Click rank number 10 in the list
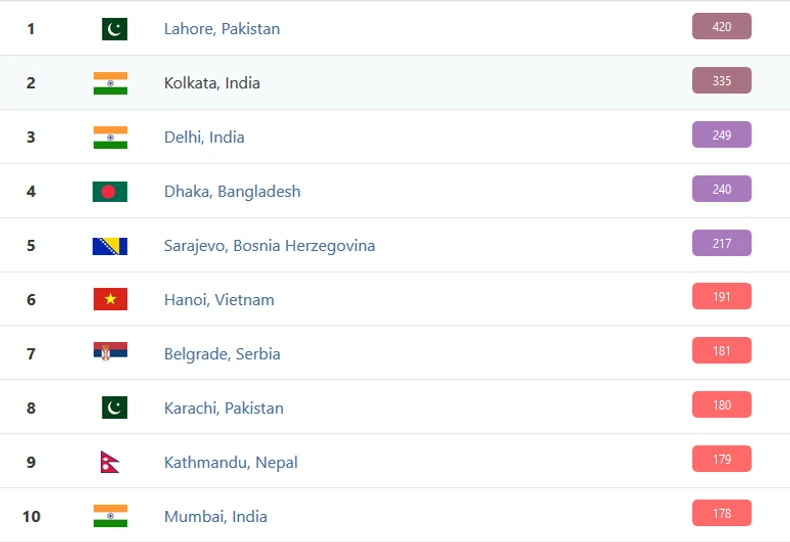This screenshot has height=542, width=790. 31,516
